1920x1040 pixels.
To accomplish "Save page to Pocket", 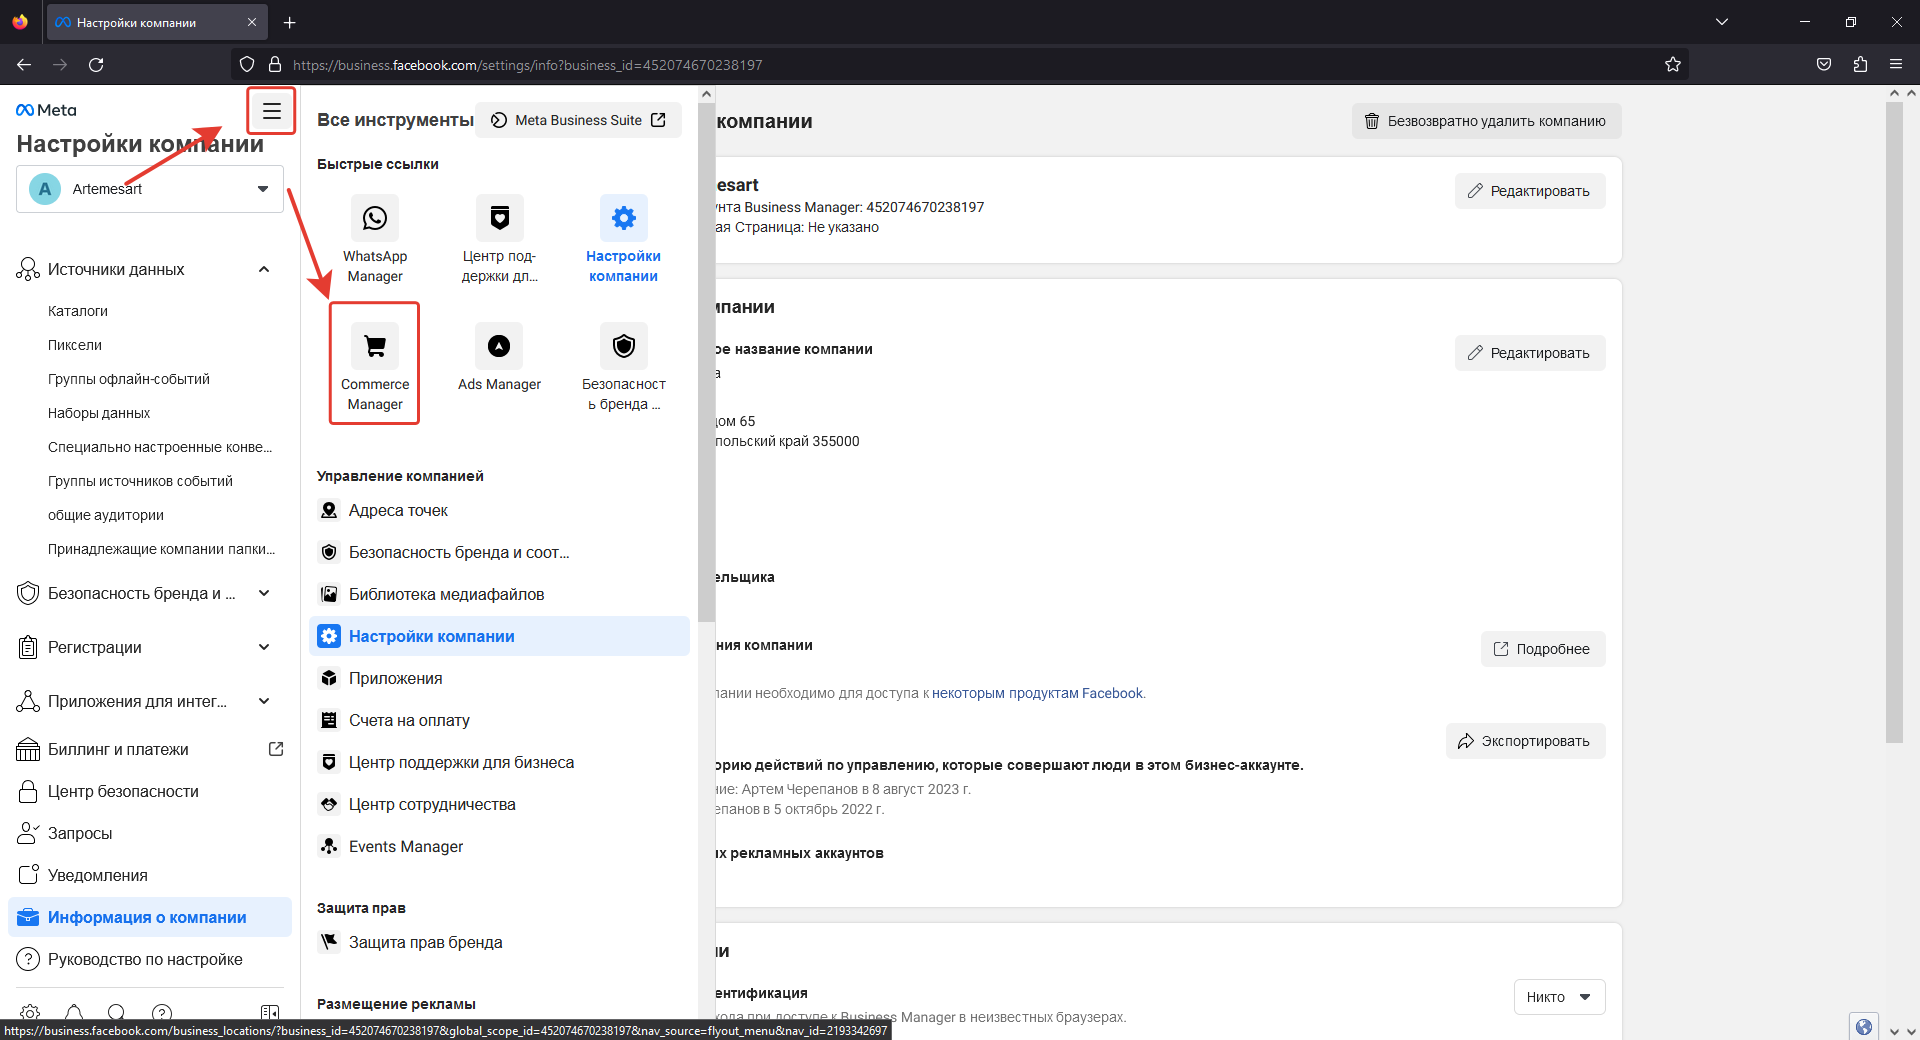I will pos(1824,65).
